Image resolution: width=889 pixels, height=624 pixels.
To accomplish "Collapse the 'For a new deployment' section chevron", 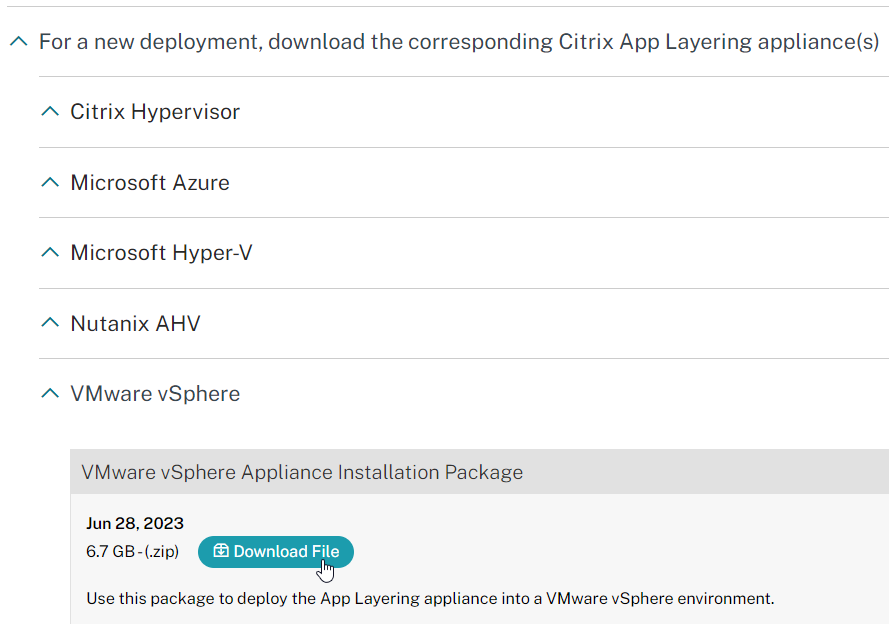I will tap(19, 41).
